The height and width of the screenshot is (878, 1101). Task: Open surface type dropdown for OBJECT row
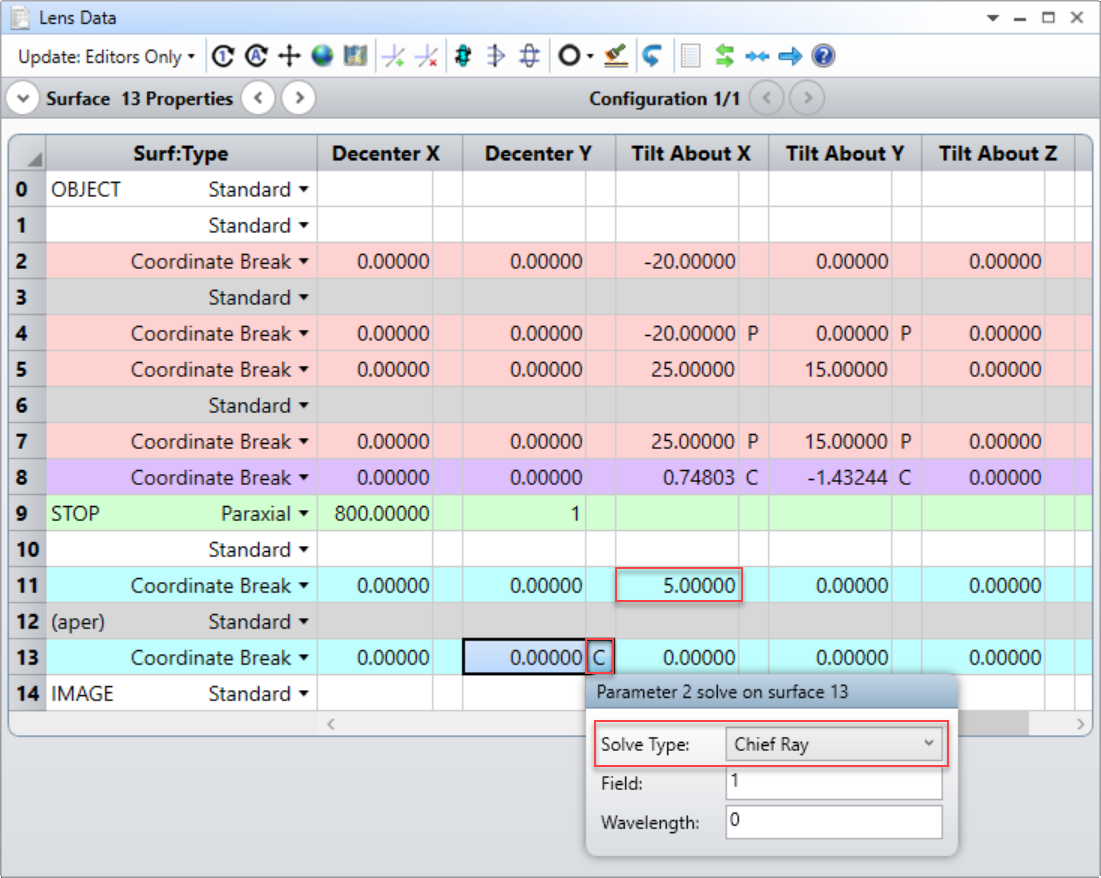tap(303, 190)
